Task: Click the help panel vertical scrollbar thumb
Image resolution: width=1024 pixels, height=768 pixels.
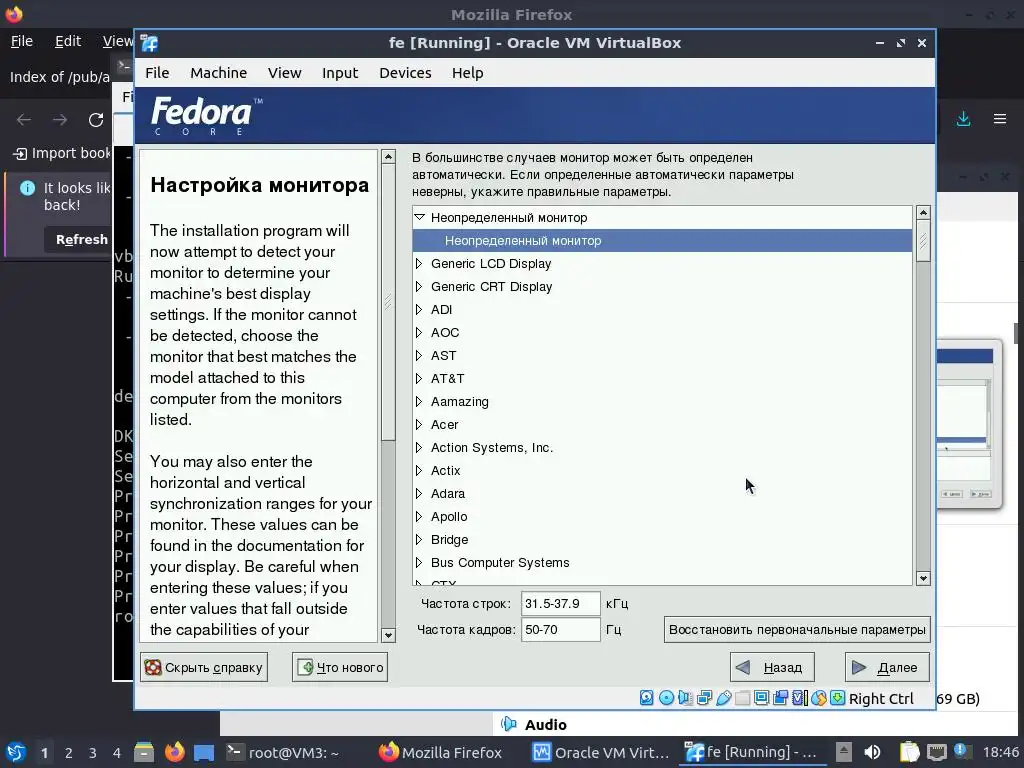Action: click(388, 302)
